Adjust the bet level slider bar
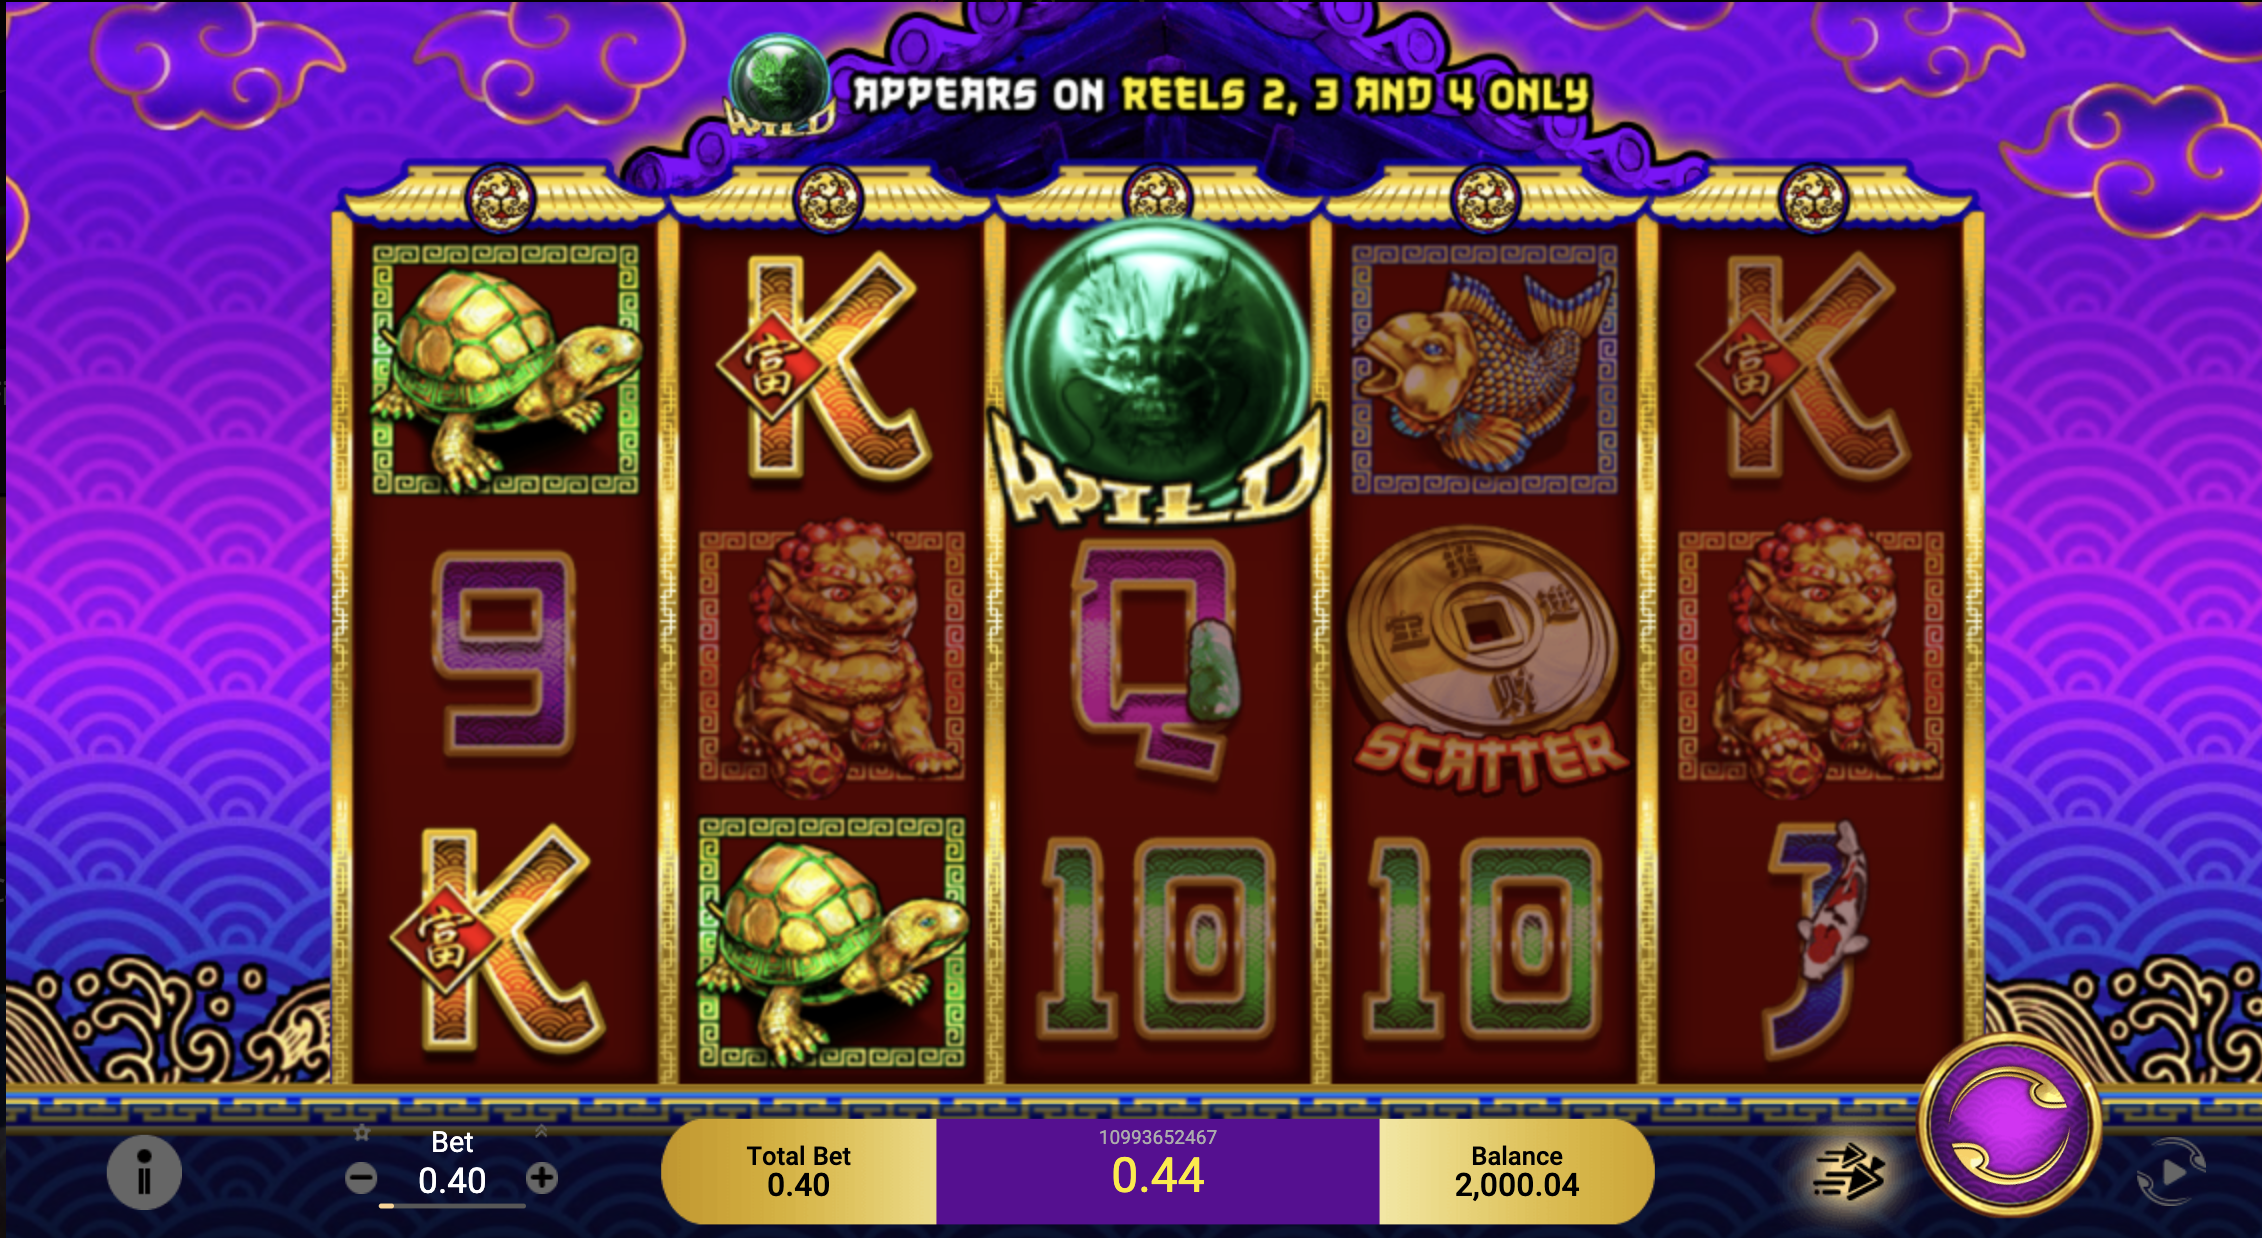The width and height of the screenshot is (2262, 1238). (452, 1206)
